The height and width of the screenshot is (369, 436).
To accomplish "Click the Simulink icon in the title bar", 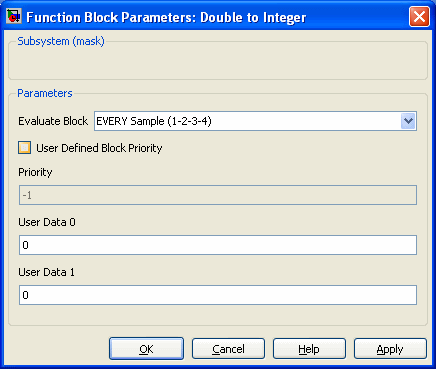I will (14, 16).
